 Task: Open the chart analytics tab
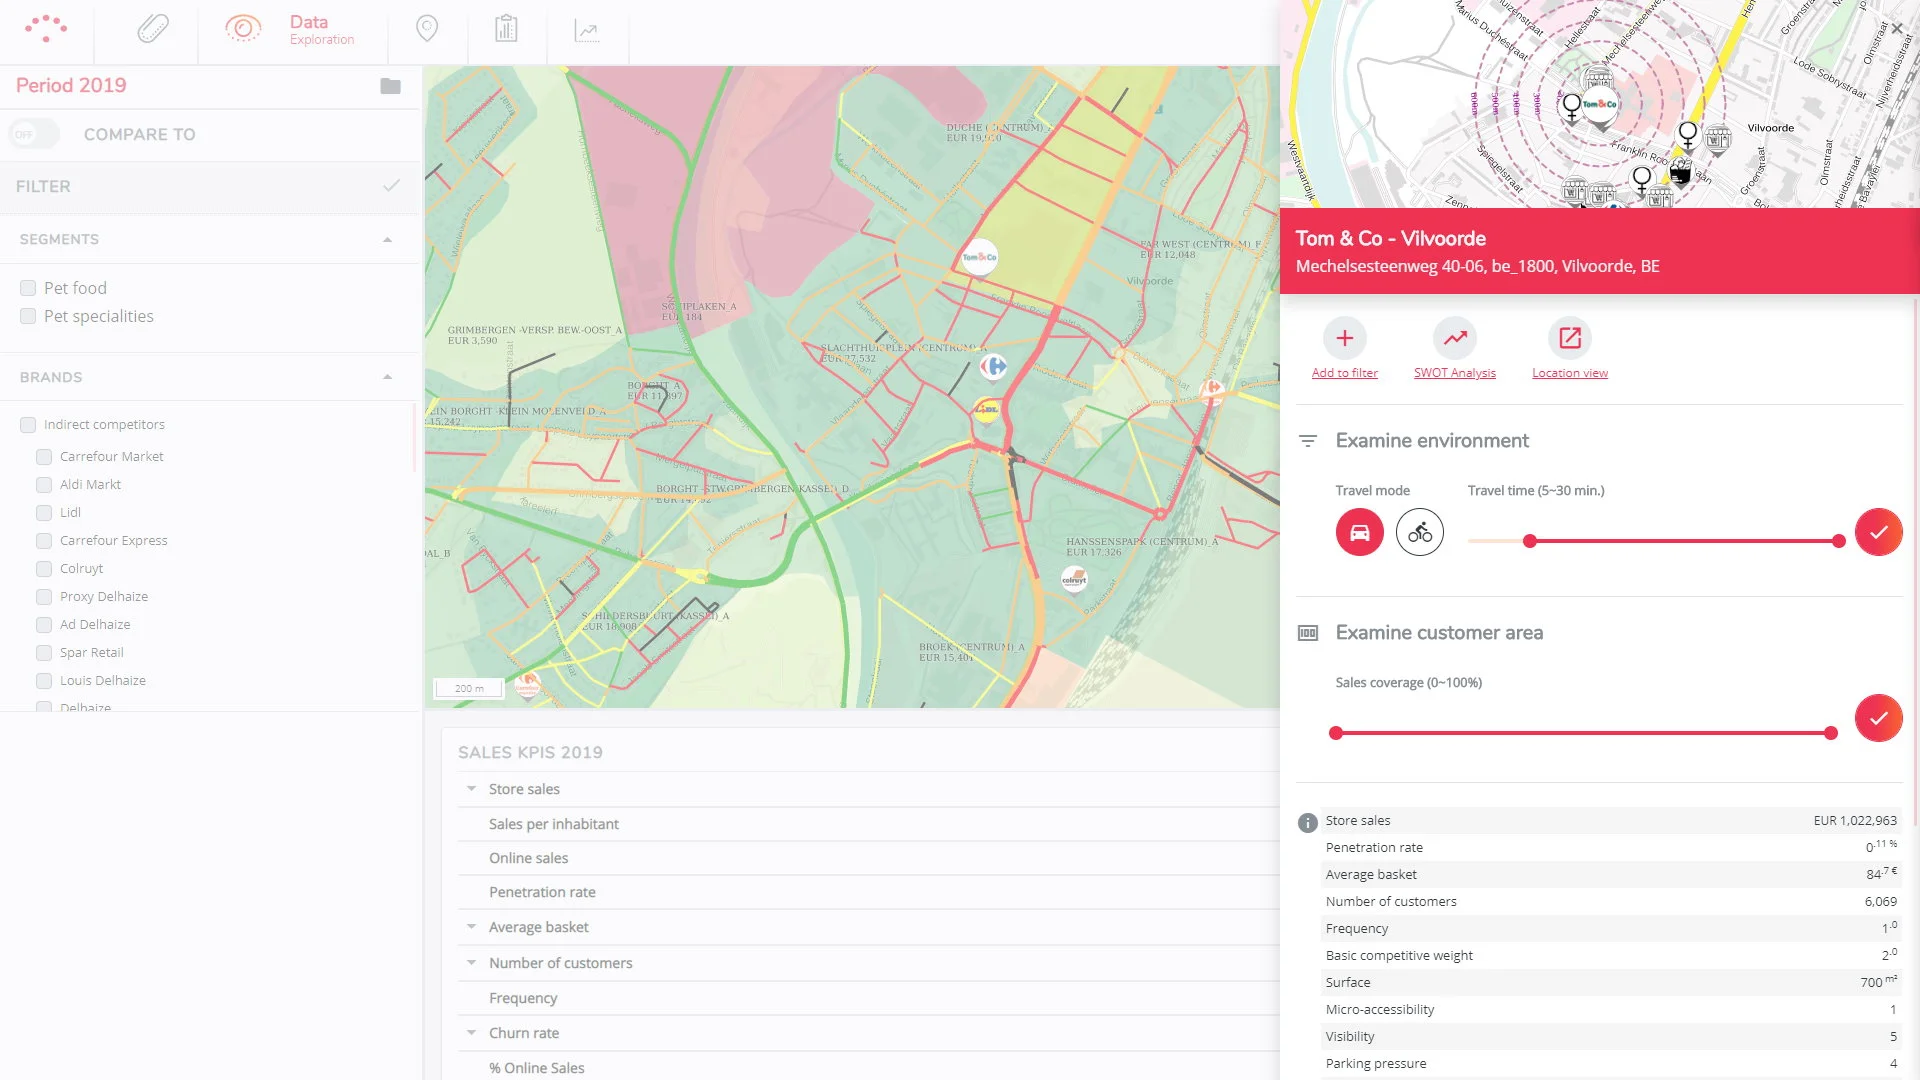[587, 31]
